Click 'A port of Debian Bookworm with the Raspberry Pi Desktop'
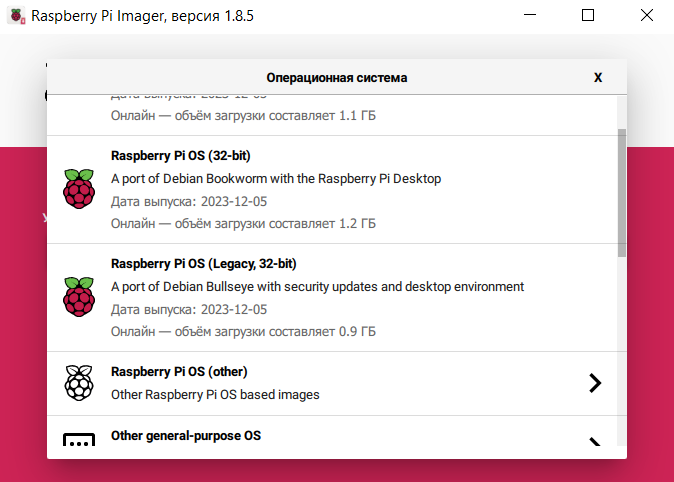674x482 pixels. [276, 178]
